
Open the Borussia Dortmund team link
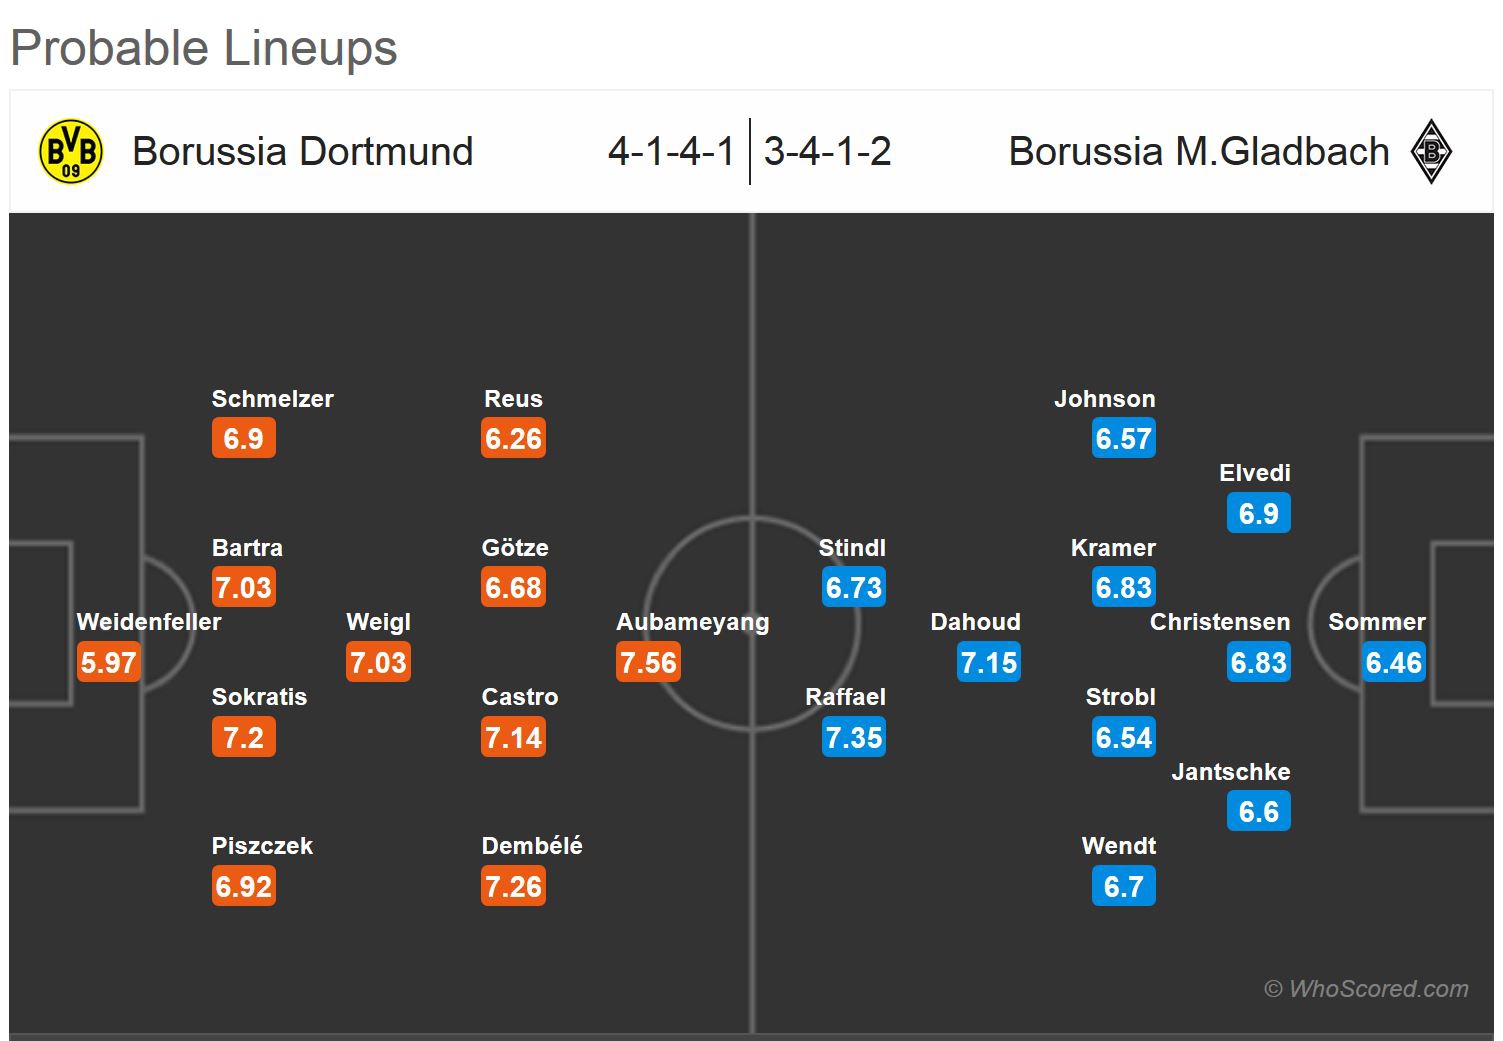302,152
